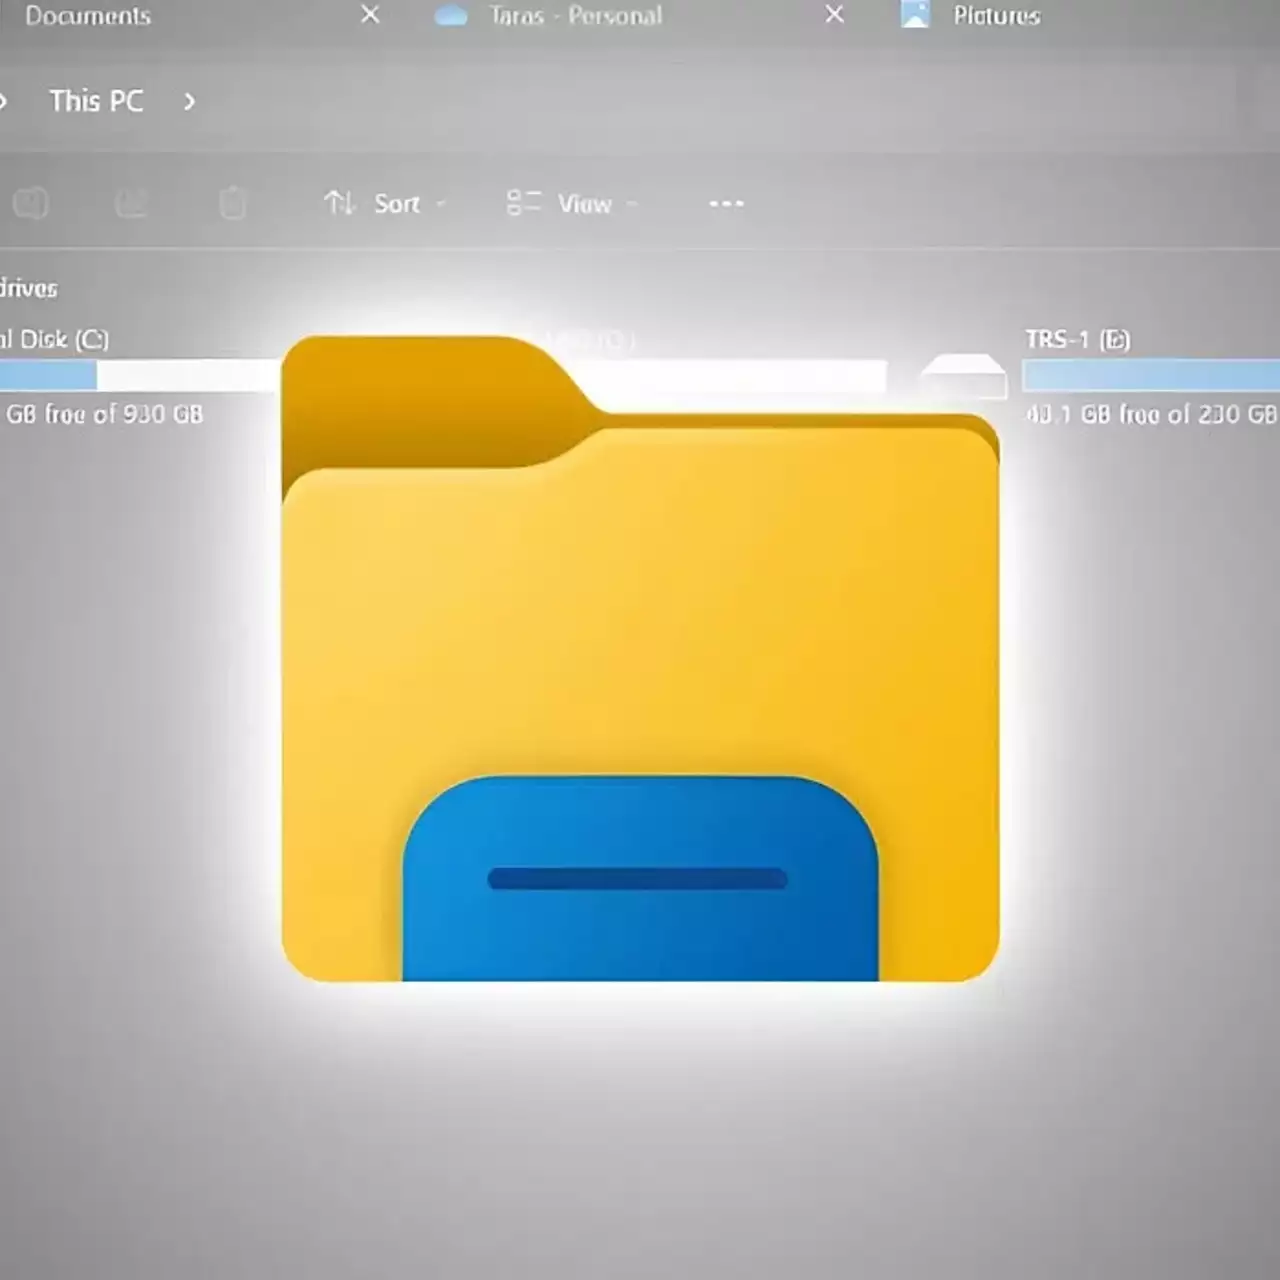The height and width of the screenshot is (1280, 1280).
Task: Switch to the Pictures tab
Action: click(x=996, y=16)
